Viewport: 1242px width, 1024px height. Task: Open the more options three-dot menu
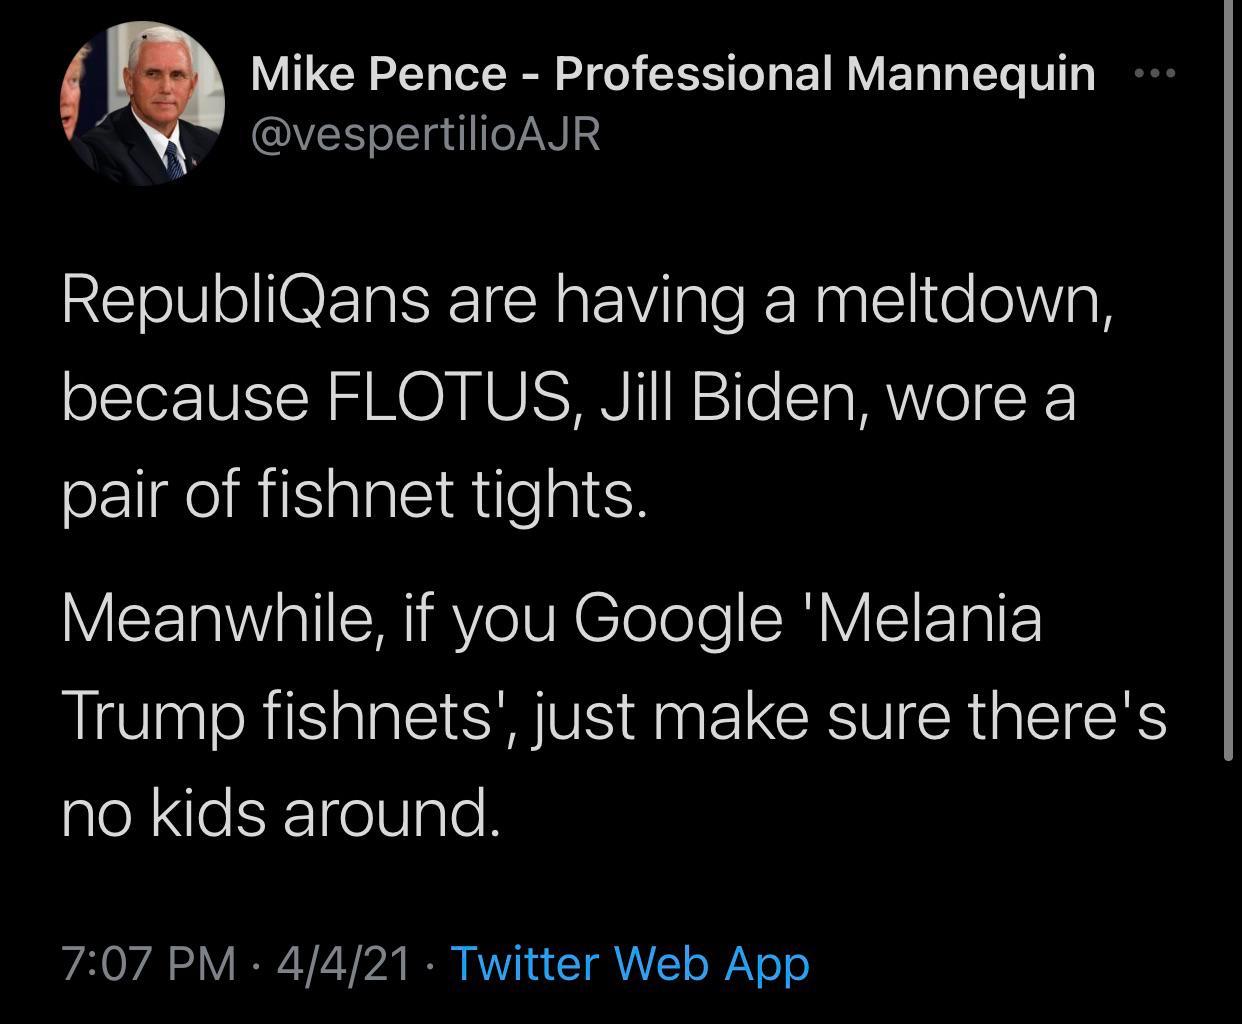(x=1156, y=73)
